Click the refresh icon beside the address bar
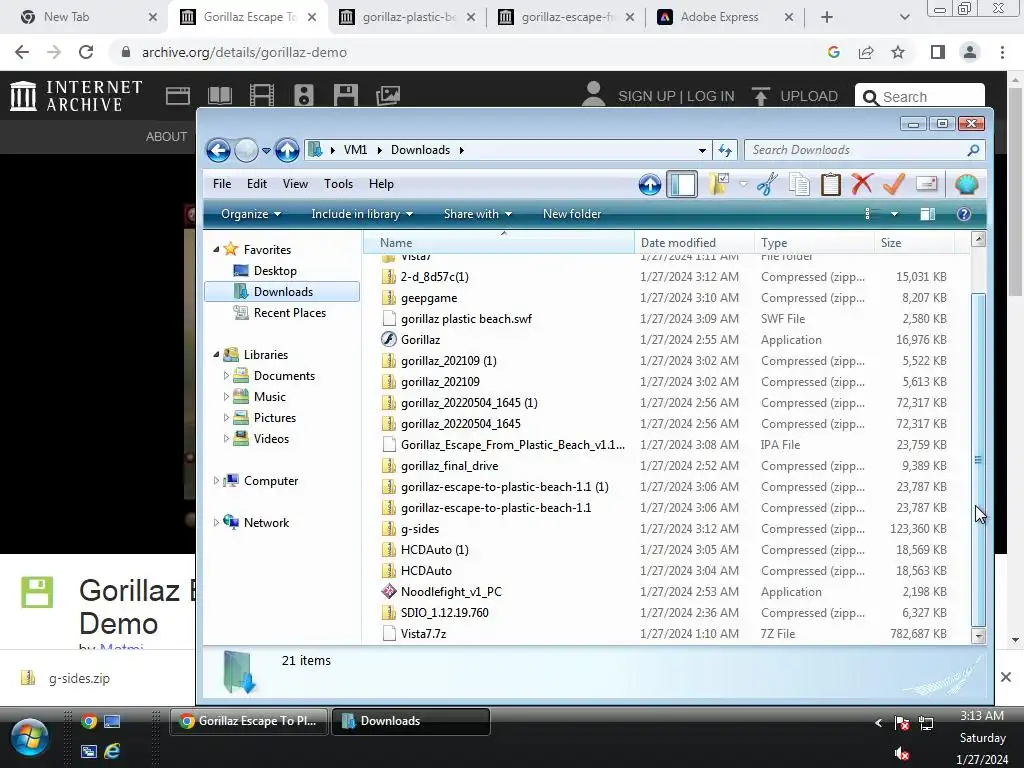Image resolution: width=1024 pixels, height=768 pixels. [725, 150]
